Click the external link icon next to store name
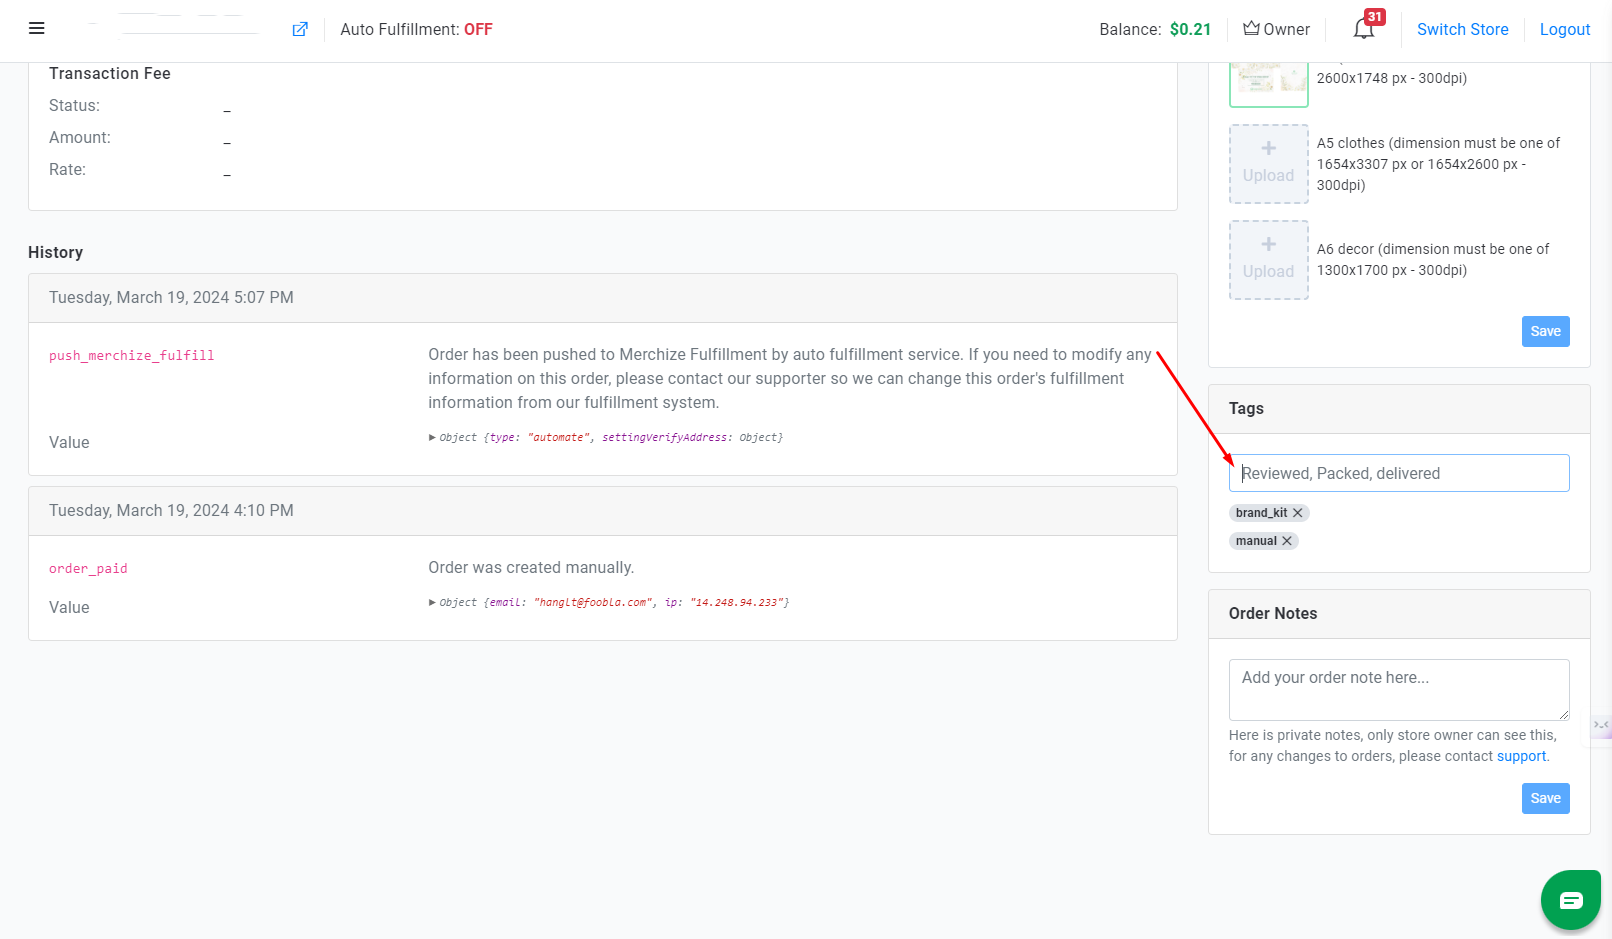Viewport: 1612px width, 939px height. click(x=299, y=30)
